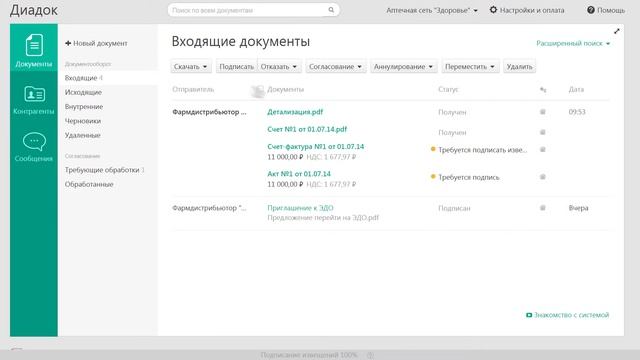The image size is (640, 360).
Task: Open Акт №1 от 01.07.14
Action: coord(299,174)
